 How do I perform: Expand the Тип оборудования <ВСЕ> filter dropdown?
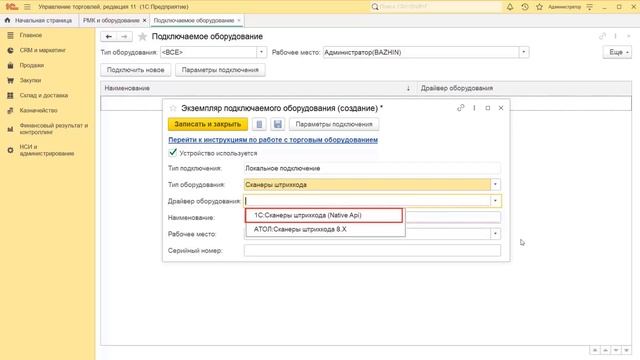pyautogui.click(x=261, y=52)
